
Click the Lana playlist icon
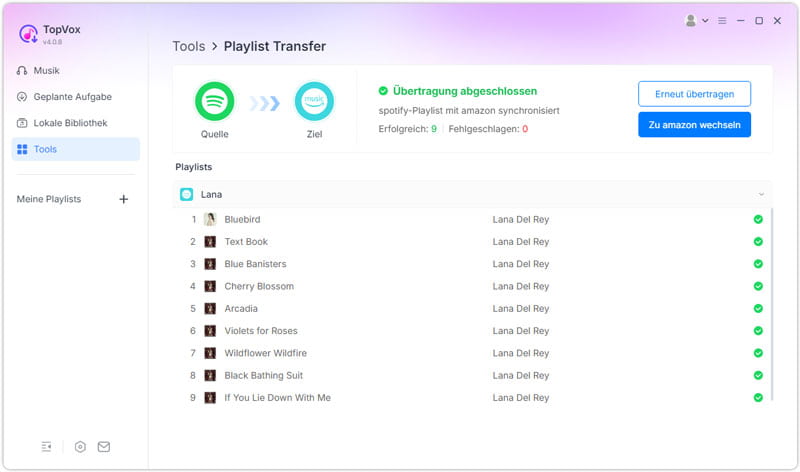tap(186, 194)
